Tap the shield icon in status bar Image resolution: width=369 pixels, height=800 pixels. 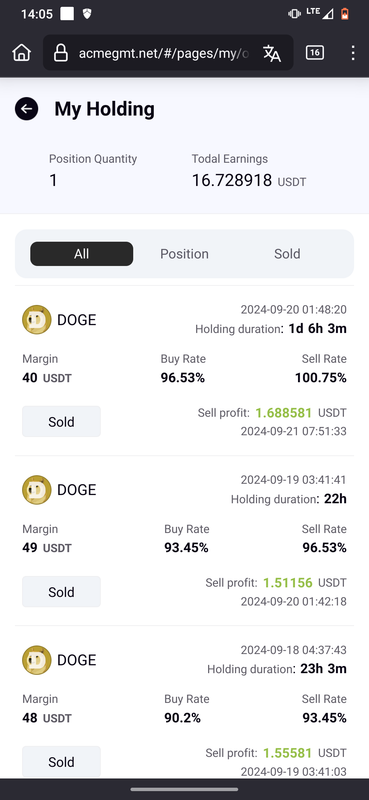point(87,14)
